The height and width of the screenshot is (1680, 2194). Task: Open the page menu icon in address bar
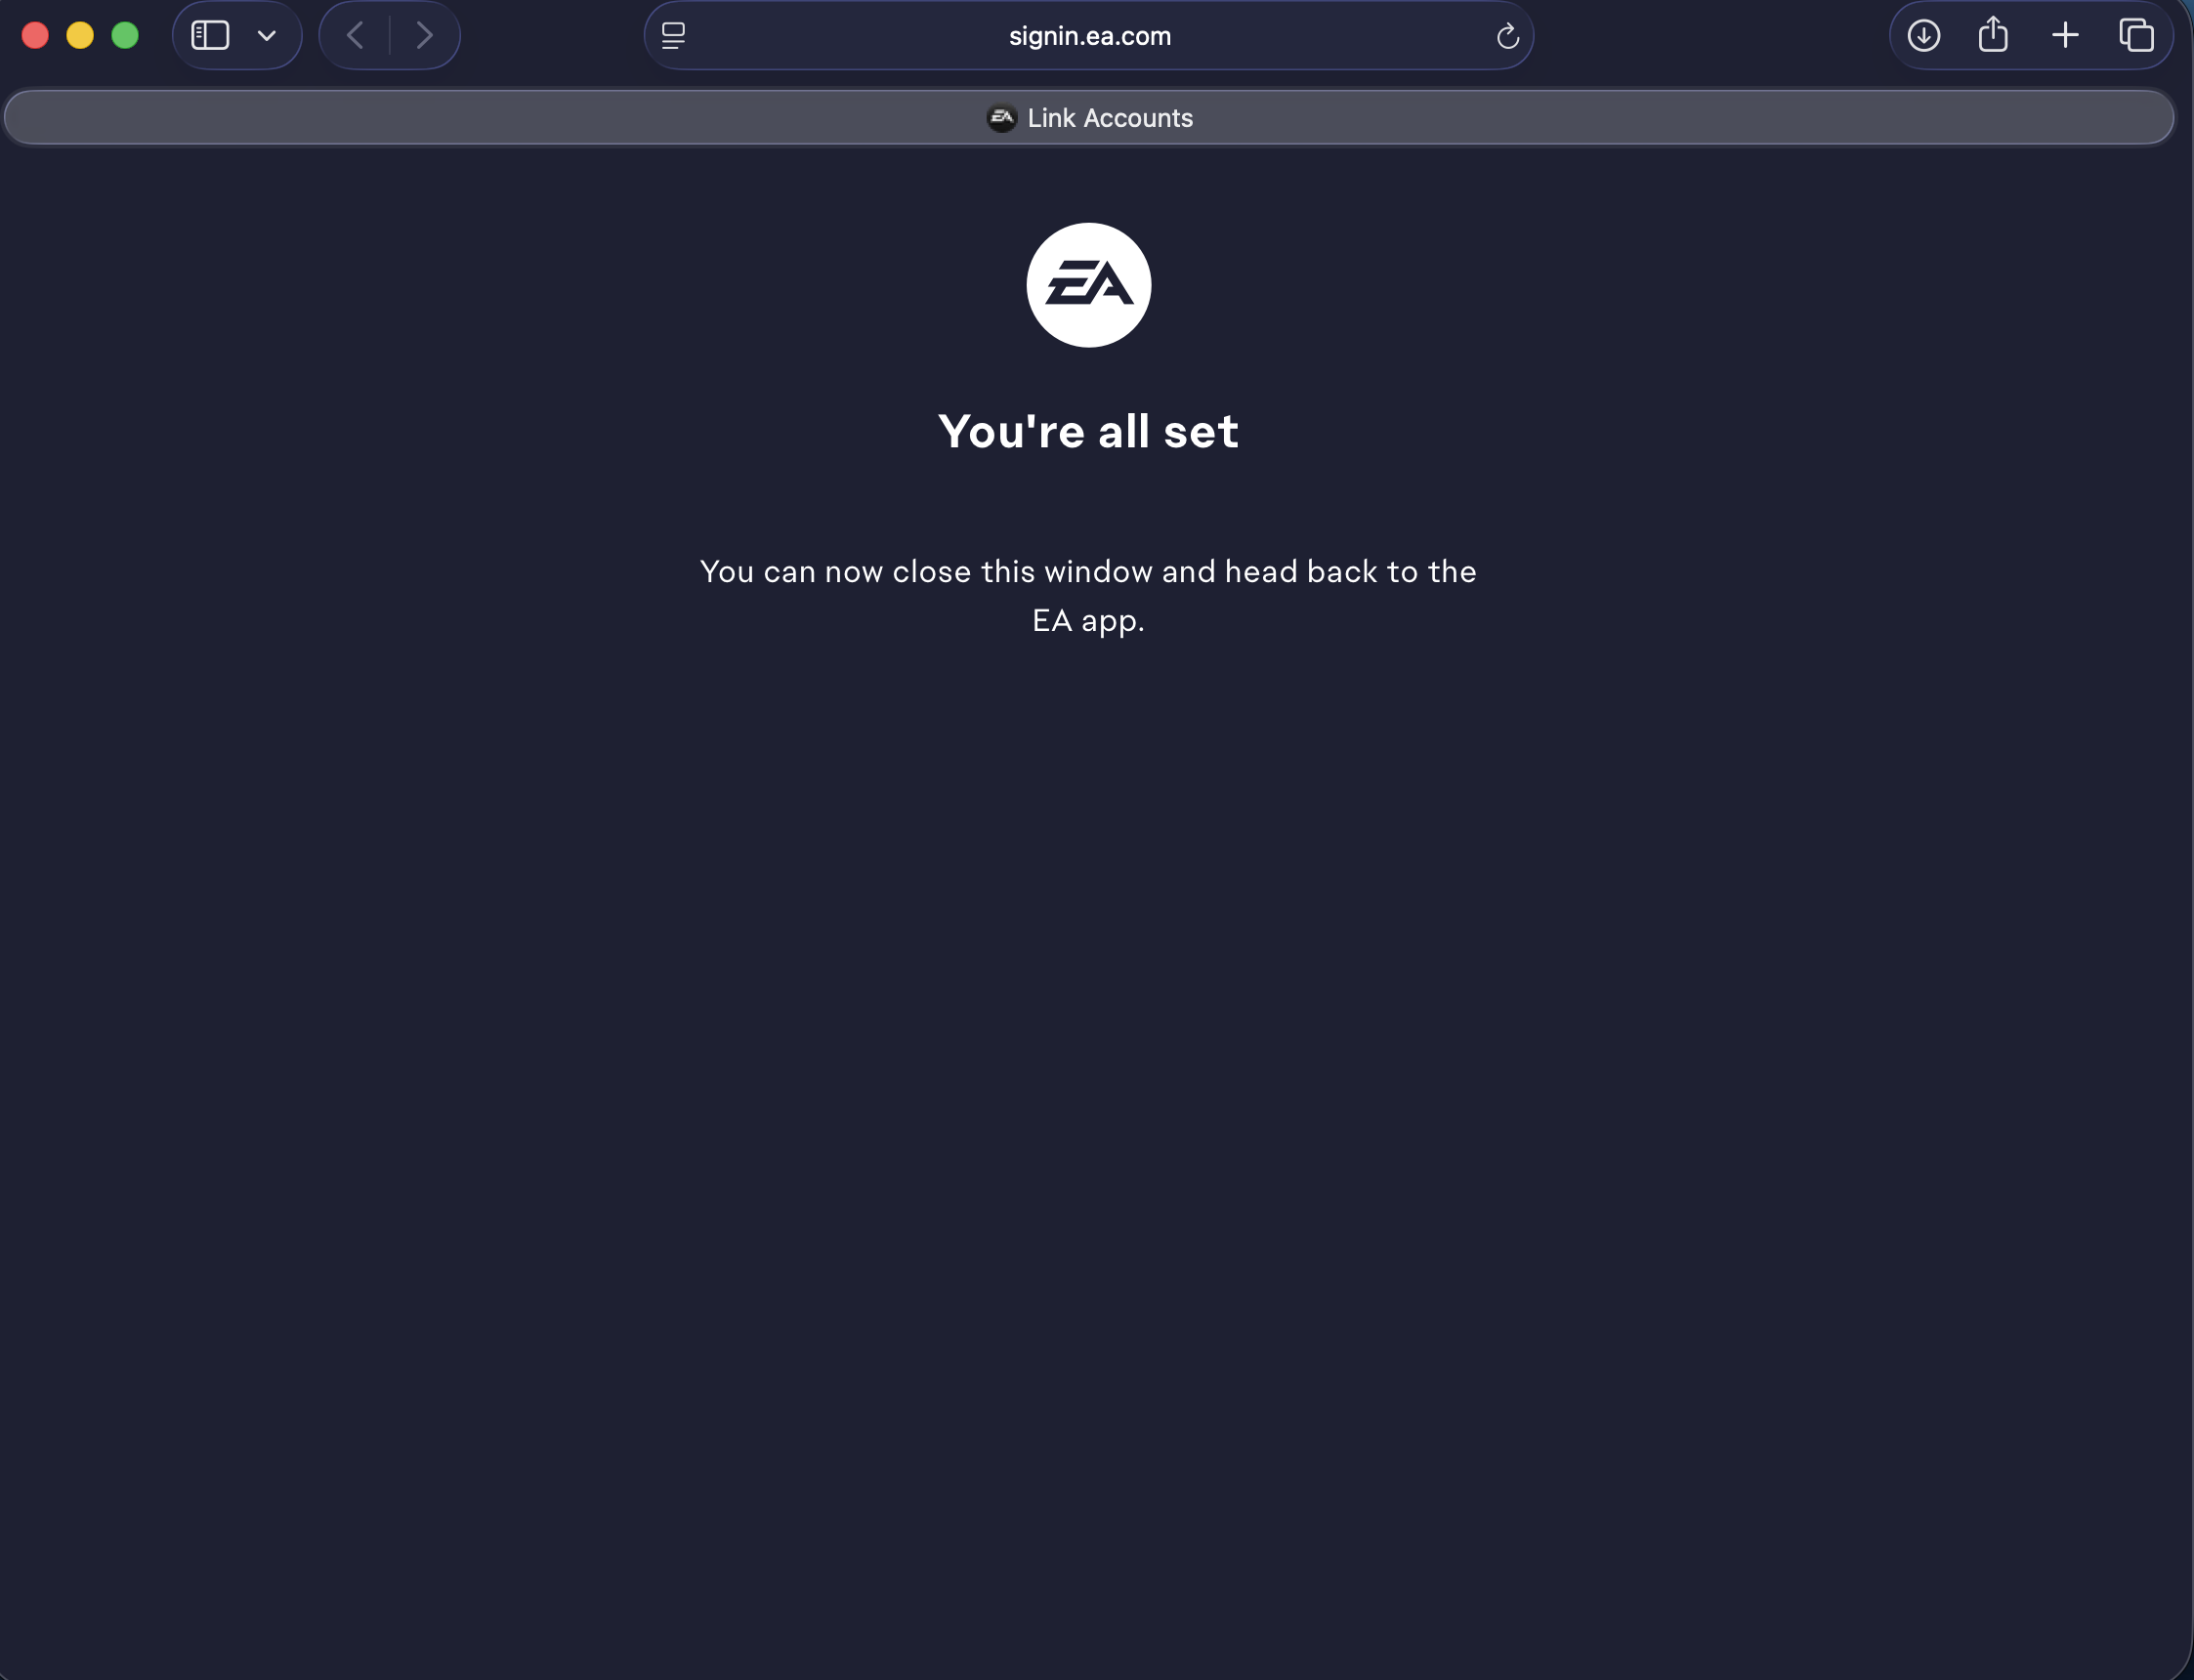point(673,36)
